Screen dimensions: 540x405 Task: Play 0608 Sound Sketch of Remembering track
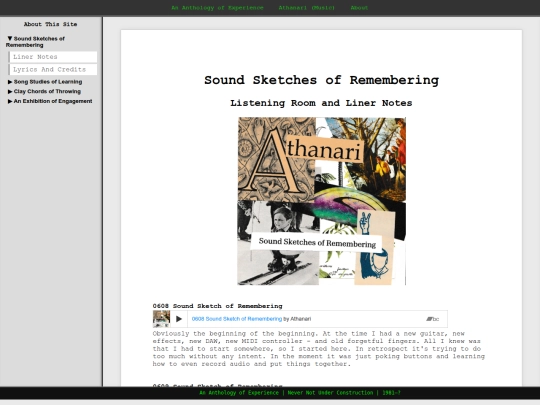point(179,319)
